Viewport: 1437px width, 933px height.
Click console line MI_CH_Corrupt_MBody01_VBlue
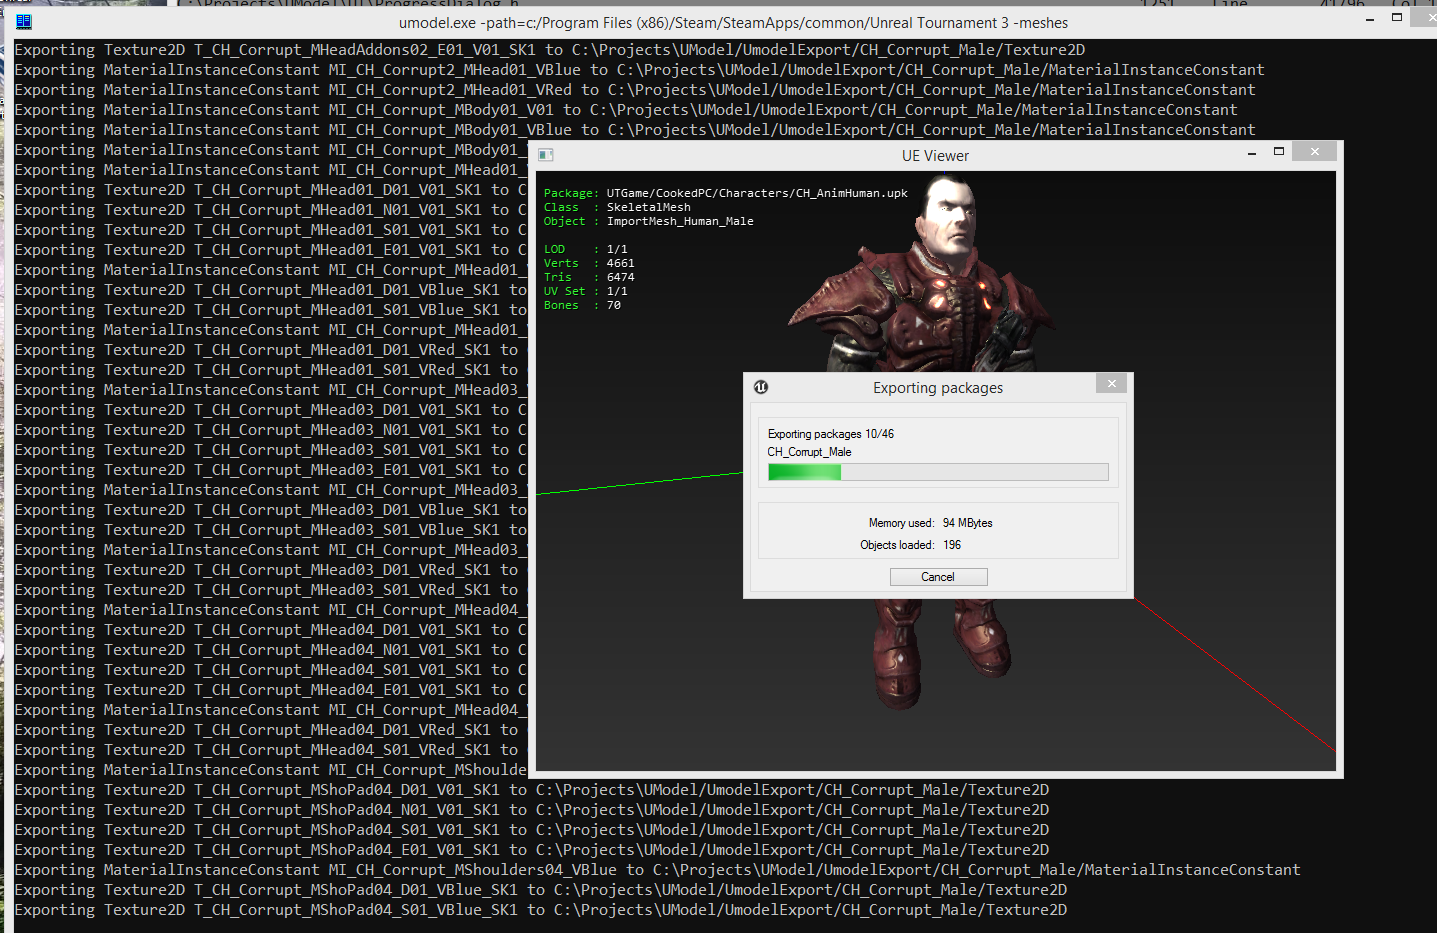pos(635,130)
